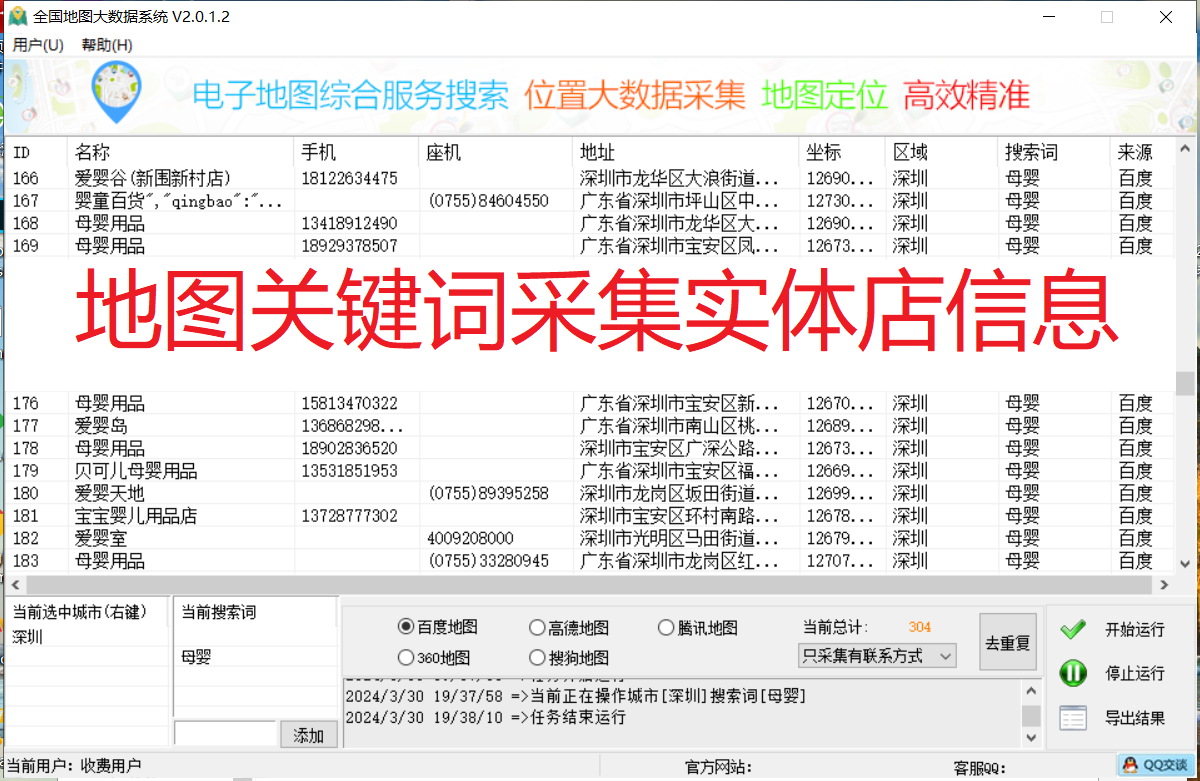Screen dimensions: 1200x781
Task: Click the export results list icon
Action: pyautogui.click(x=1073, y=717)
